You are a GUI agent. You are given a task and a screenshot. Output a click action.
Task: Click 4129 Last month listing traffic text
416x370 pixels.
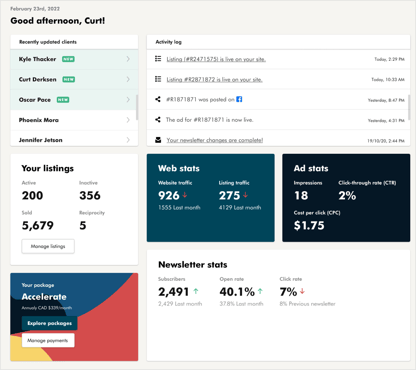coord(240,207)
